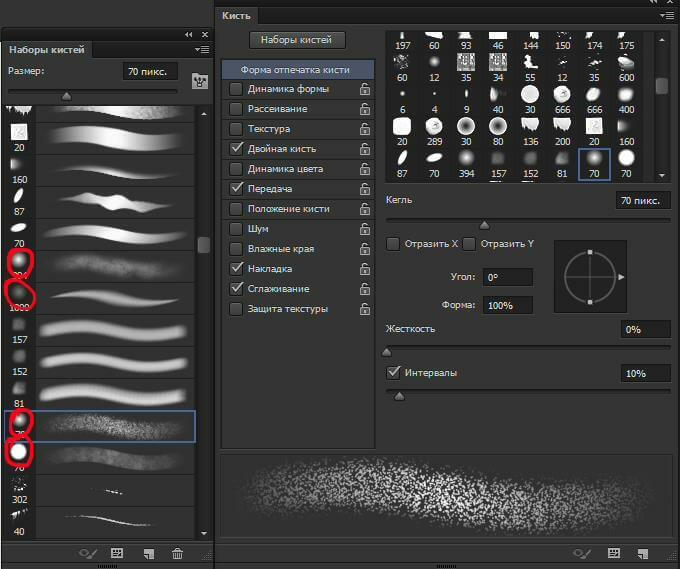680x569 pixels.
Task: Open the Наборы кистей panel flyout menu
Action: coord(203,49)
